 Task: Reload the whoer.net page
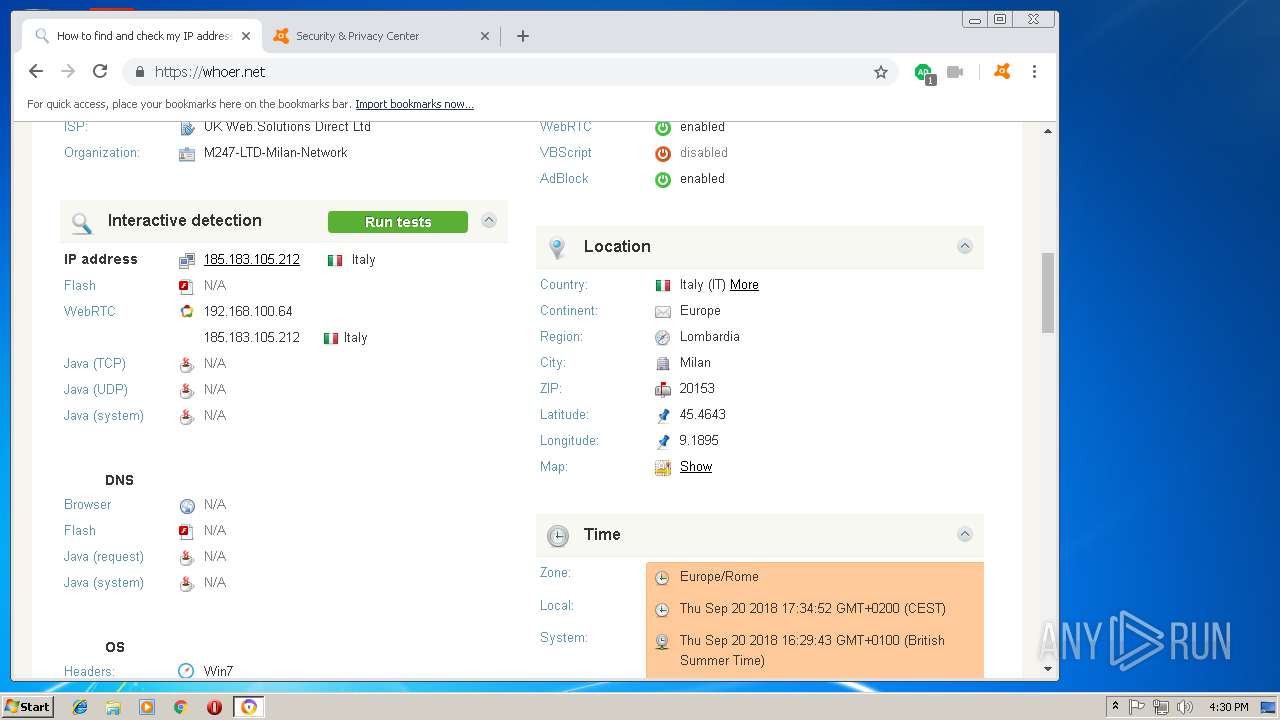coord(100,71)
